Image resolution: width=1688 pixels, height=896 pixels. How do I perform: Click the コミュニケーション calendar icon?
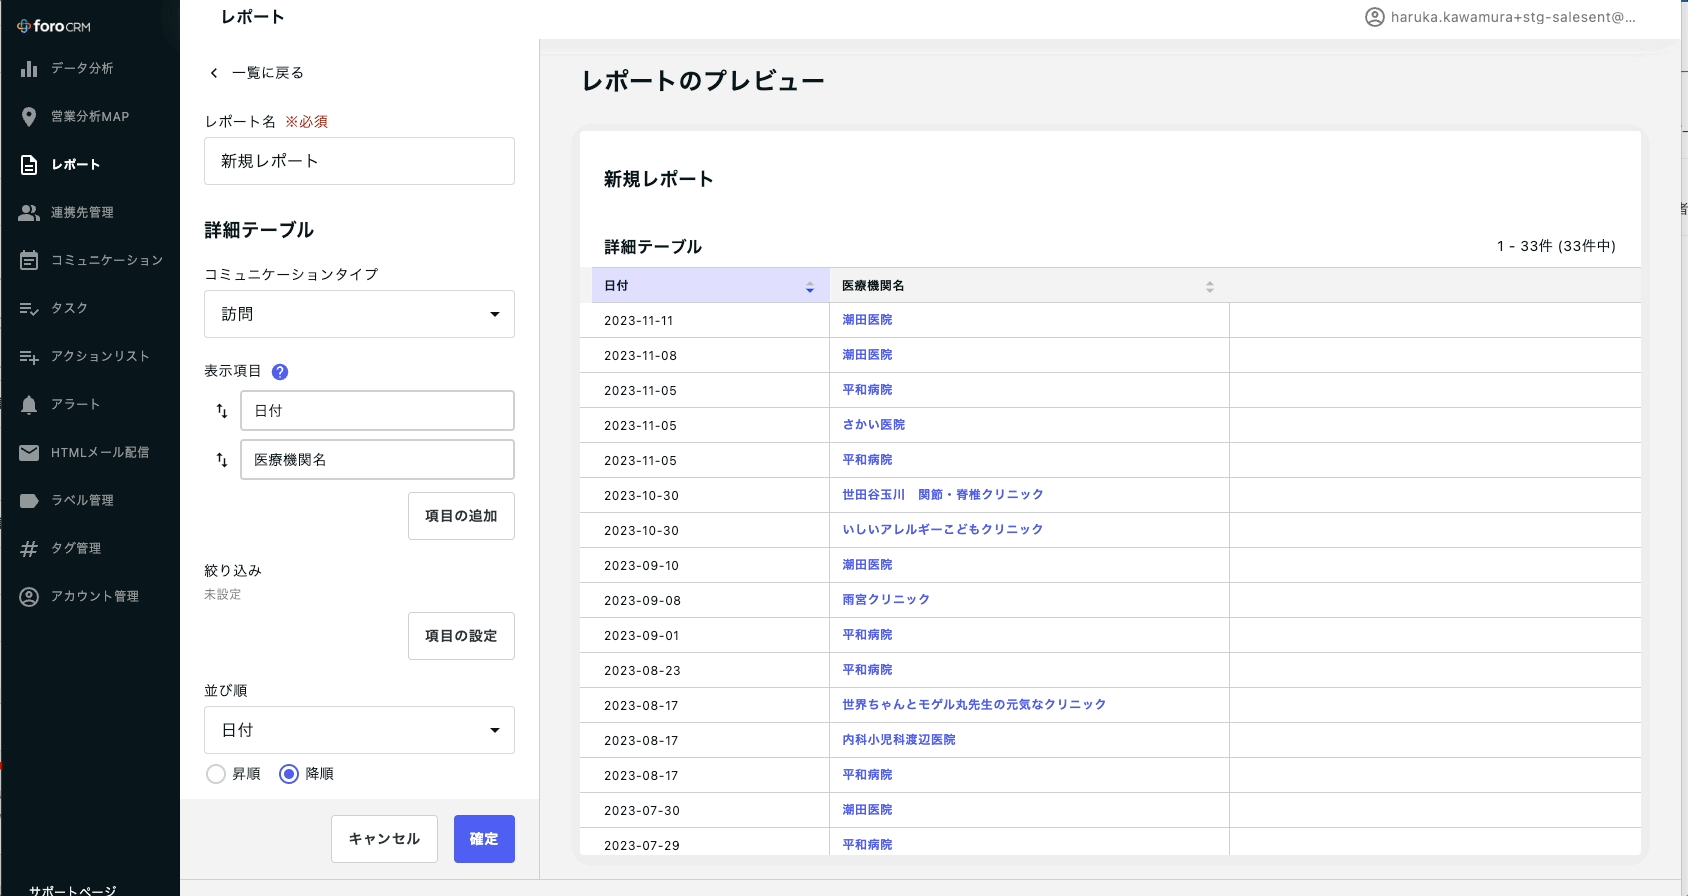pyautogui.click(x=29, y=260)
